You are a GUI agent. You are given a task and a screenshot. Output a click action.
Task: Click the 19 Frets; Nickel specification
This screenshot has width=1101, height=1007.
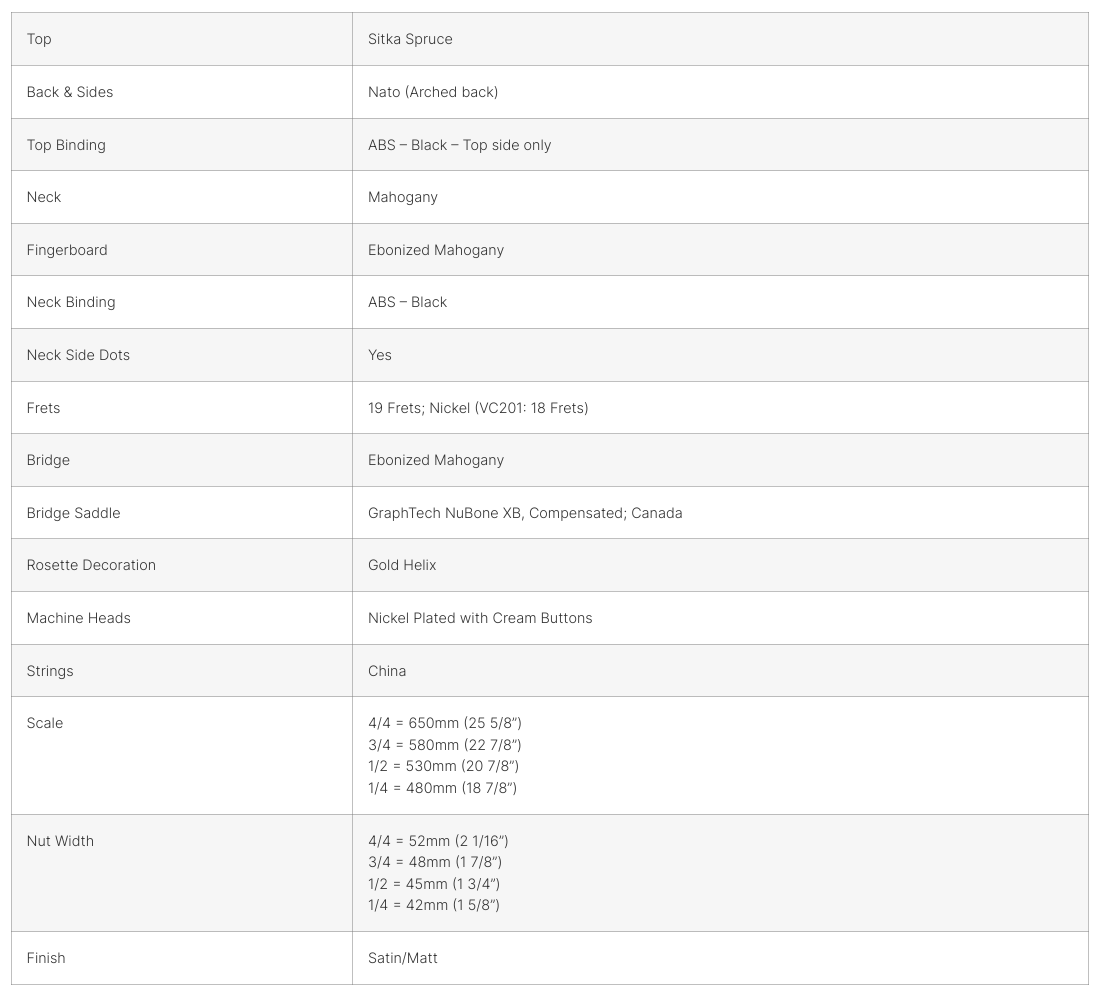click(x=478, y=408)
